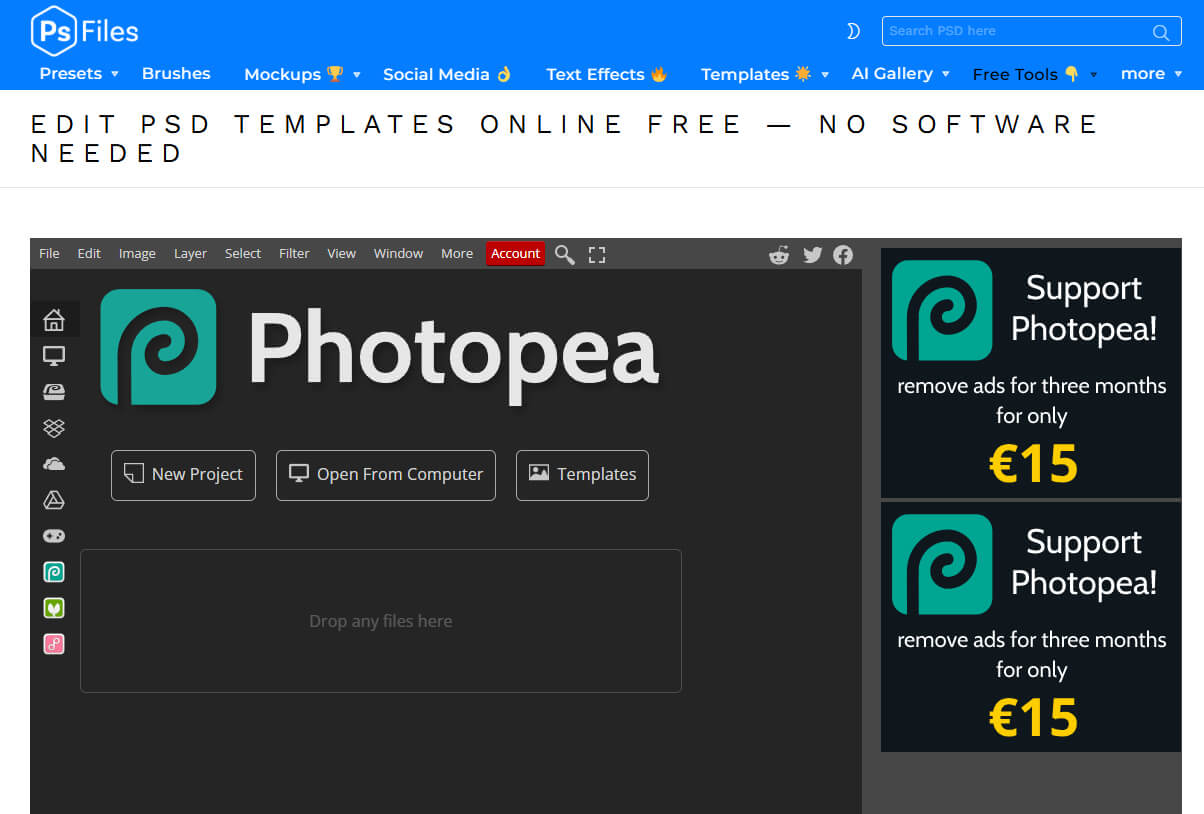Open the Dropbox storage icon in sidebar

click(54, 428)
